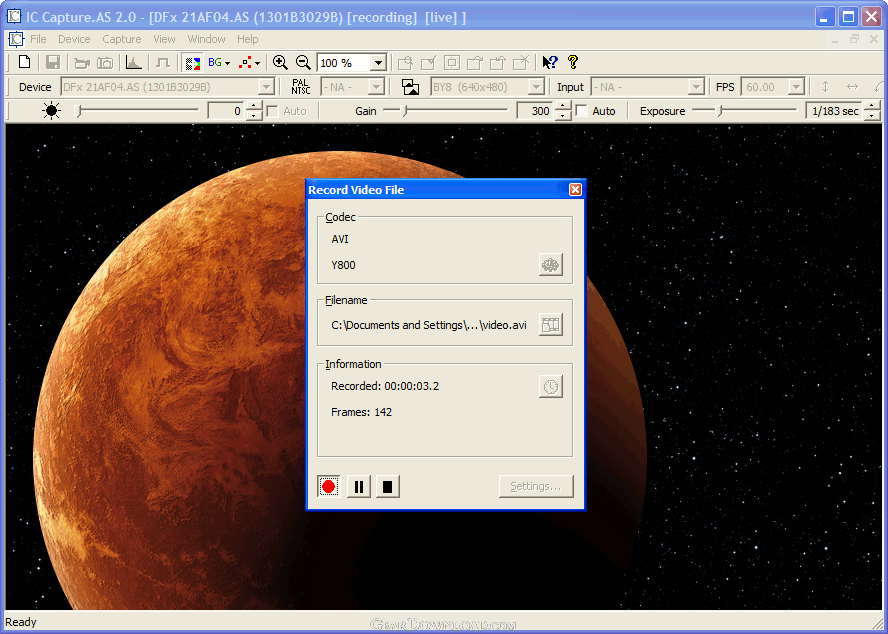Open the View menu
This screenshot has height=634, width=888.
pos(164,39)
